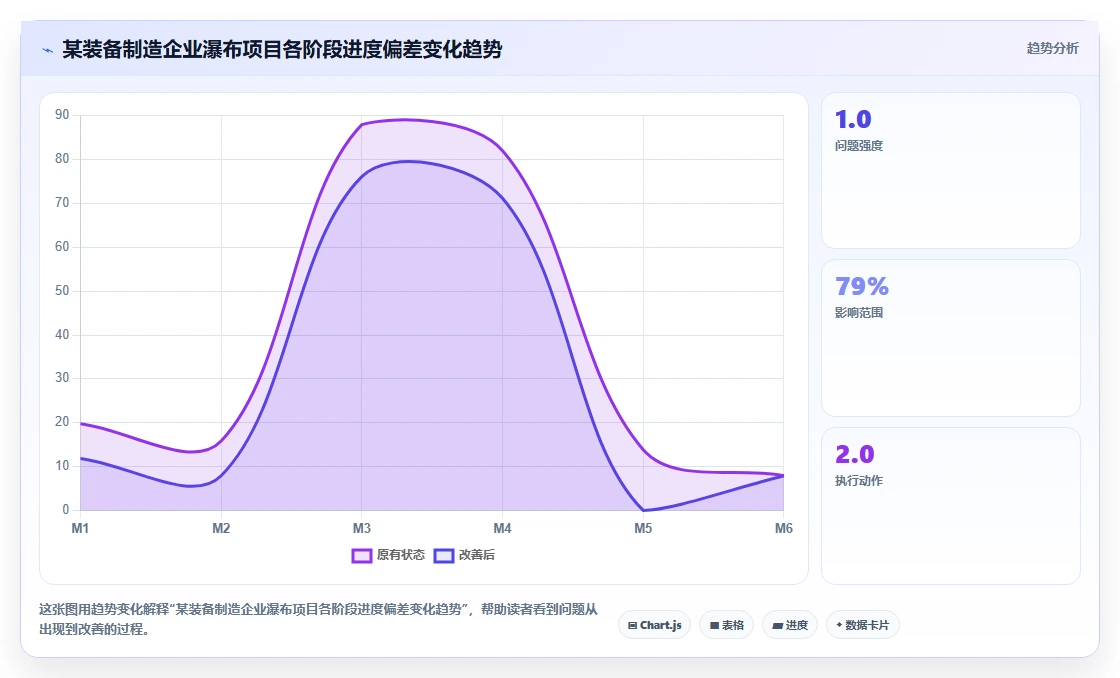Click the chart title 某装备制造企业瀑布项目各阶段进度偏差变化趋势

282,50
